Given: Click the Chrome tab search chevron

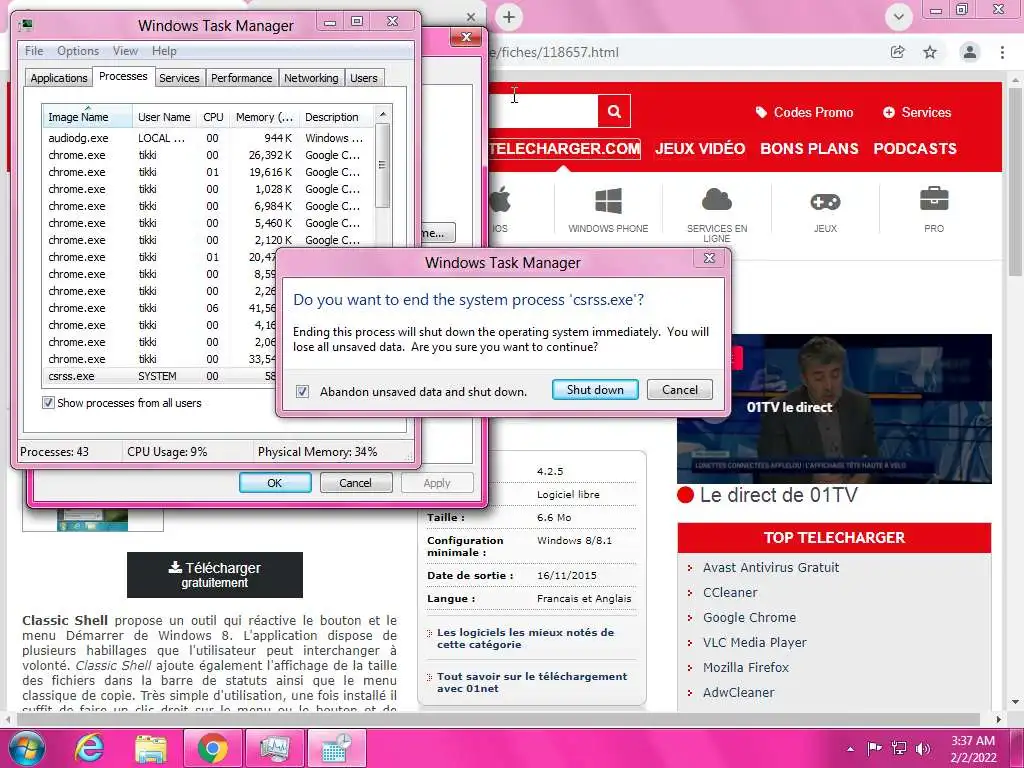Looking at the screenshot, I should point(899,16).
